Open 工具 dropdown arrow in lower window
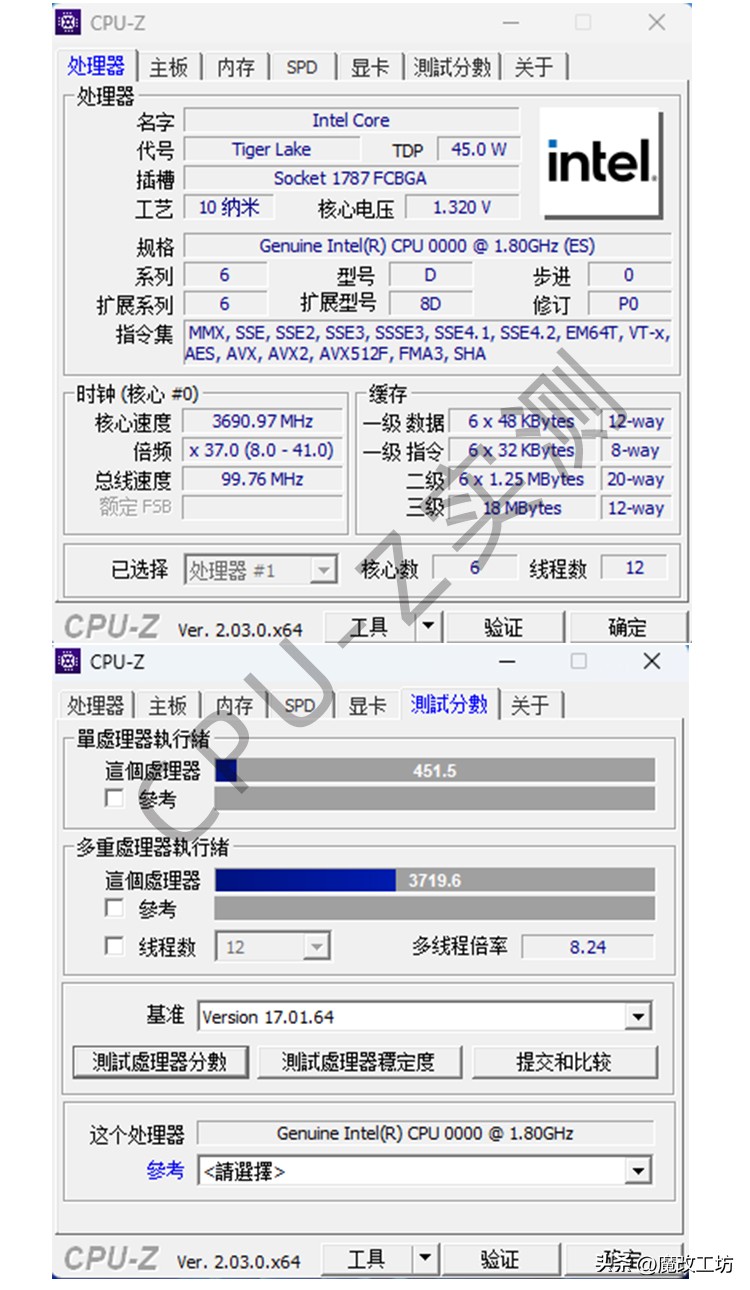Screen dimensions: 750x1290 pos(426,1260)
